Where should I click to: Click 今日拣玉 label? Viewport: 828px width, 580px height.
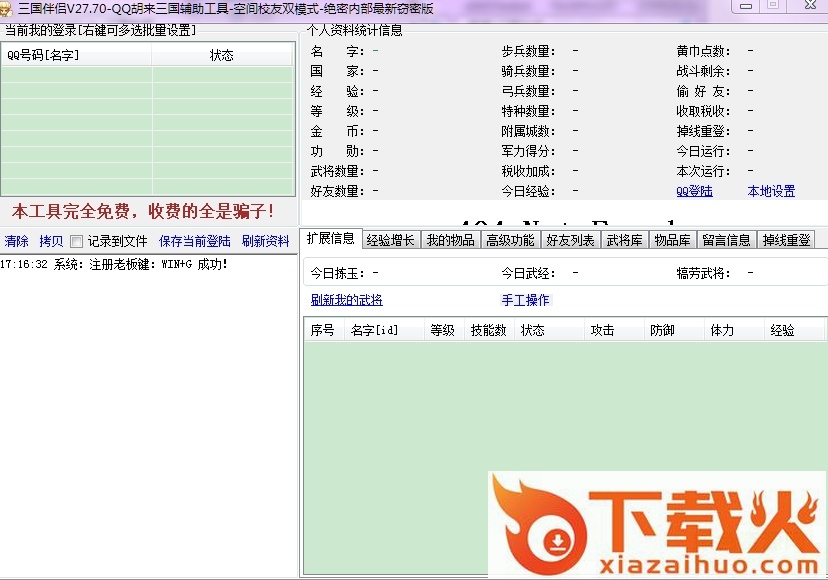tap(337, 273)
